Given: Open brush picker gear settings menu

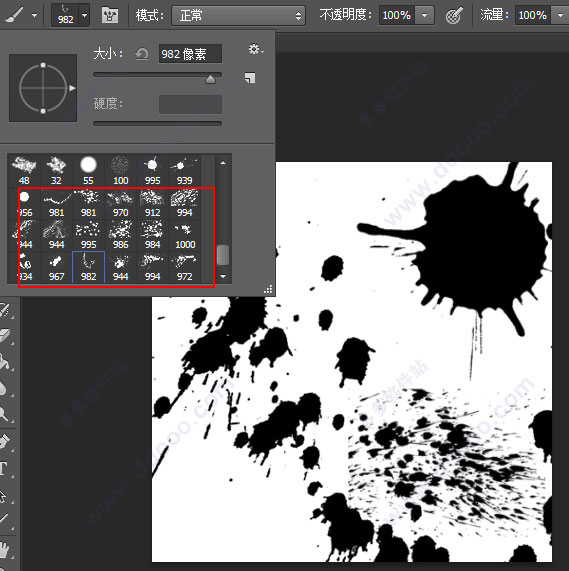Looking at the screenshot, I should point(256,50).
